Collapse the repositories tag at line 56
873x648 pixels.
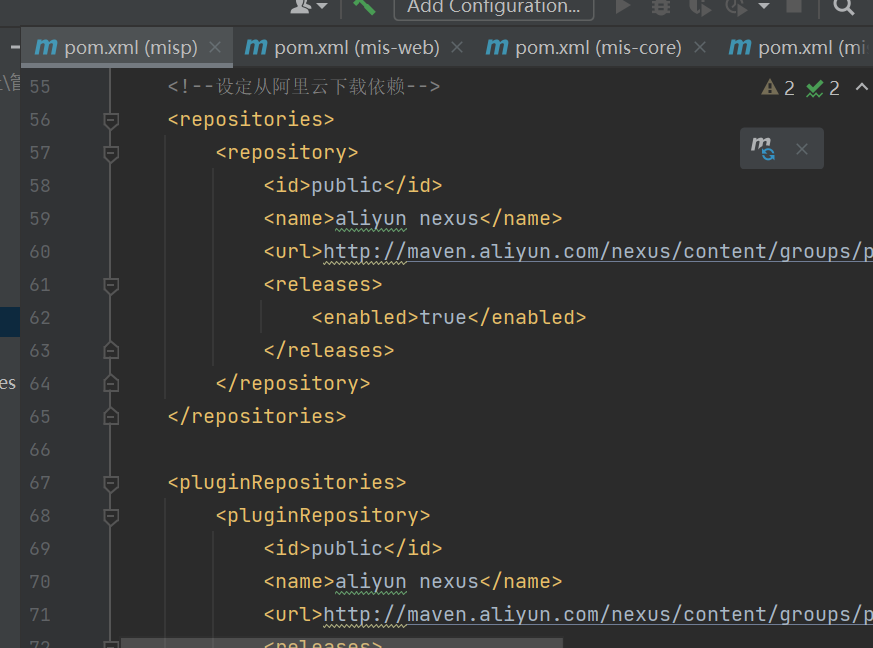(111, 120)
